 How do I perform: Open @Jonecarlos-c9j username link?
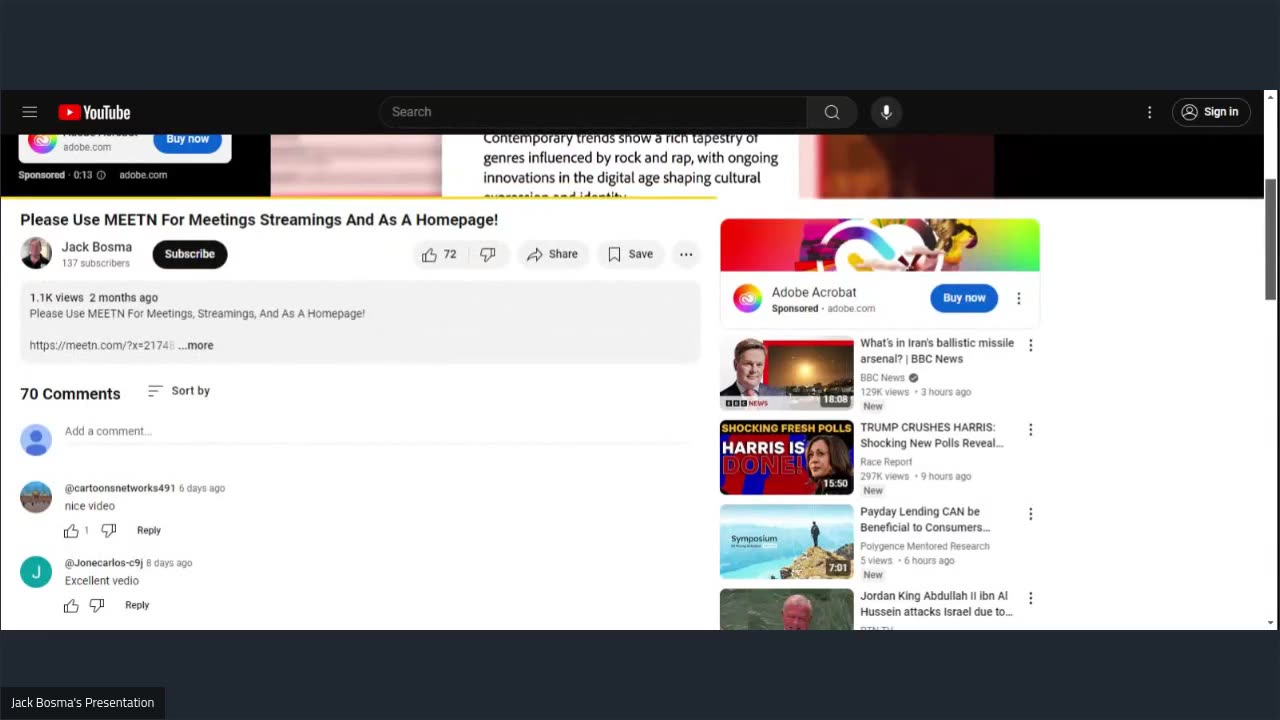pyautogui.click(x=104, y=563)
